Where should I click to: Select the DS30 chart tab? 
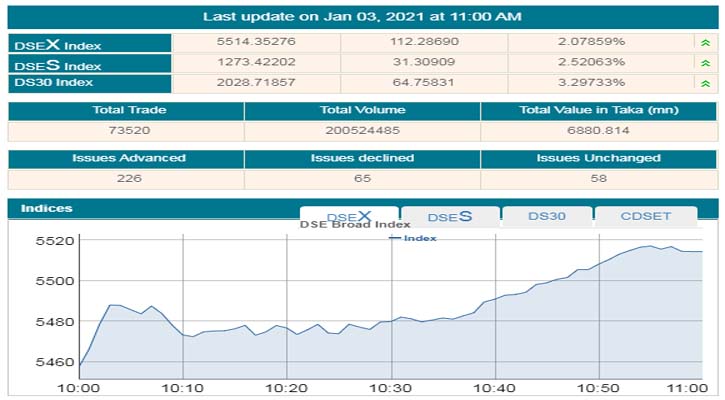[x=546, y=217]
